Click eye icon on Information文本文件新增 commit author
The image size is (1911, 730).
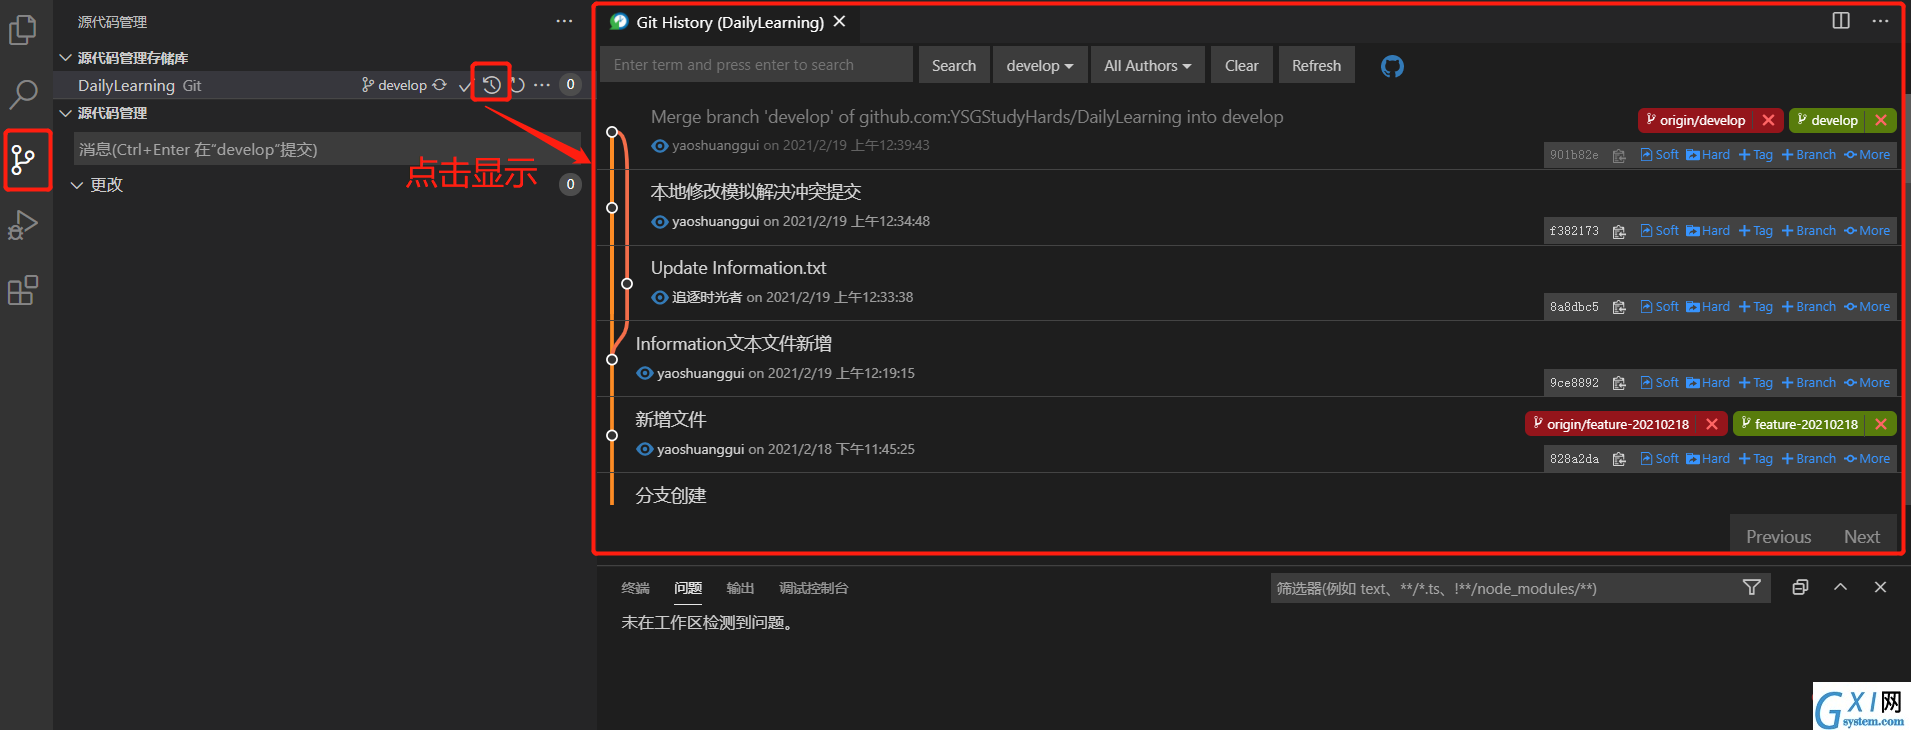(x=644, y=374)
